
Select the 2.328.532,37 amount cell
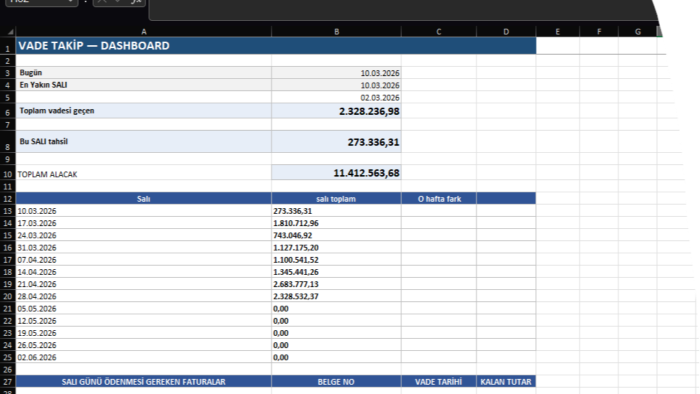[336, 296]
